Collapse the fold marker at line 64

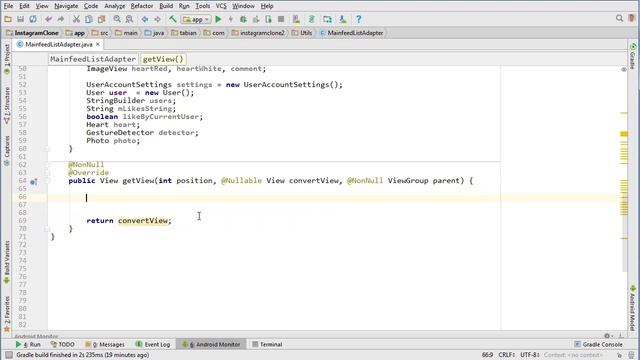click(x=47, y=180)
